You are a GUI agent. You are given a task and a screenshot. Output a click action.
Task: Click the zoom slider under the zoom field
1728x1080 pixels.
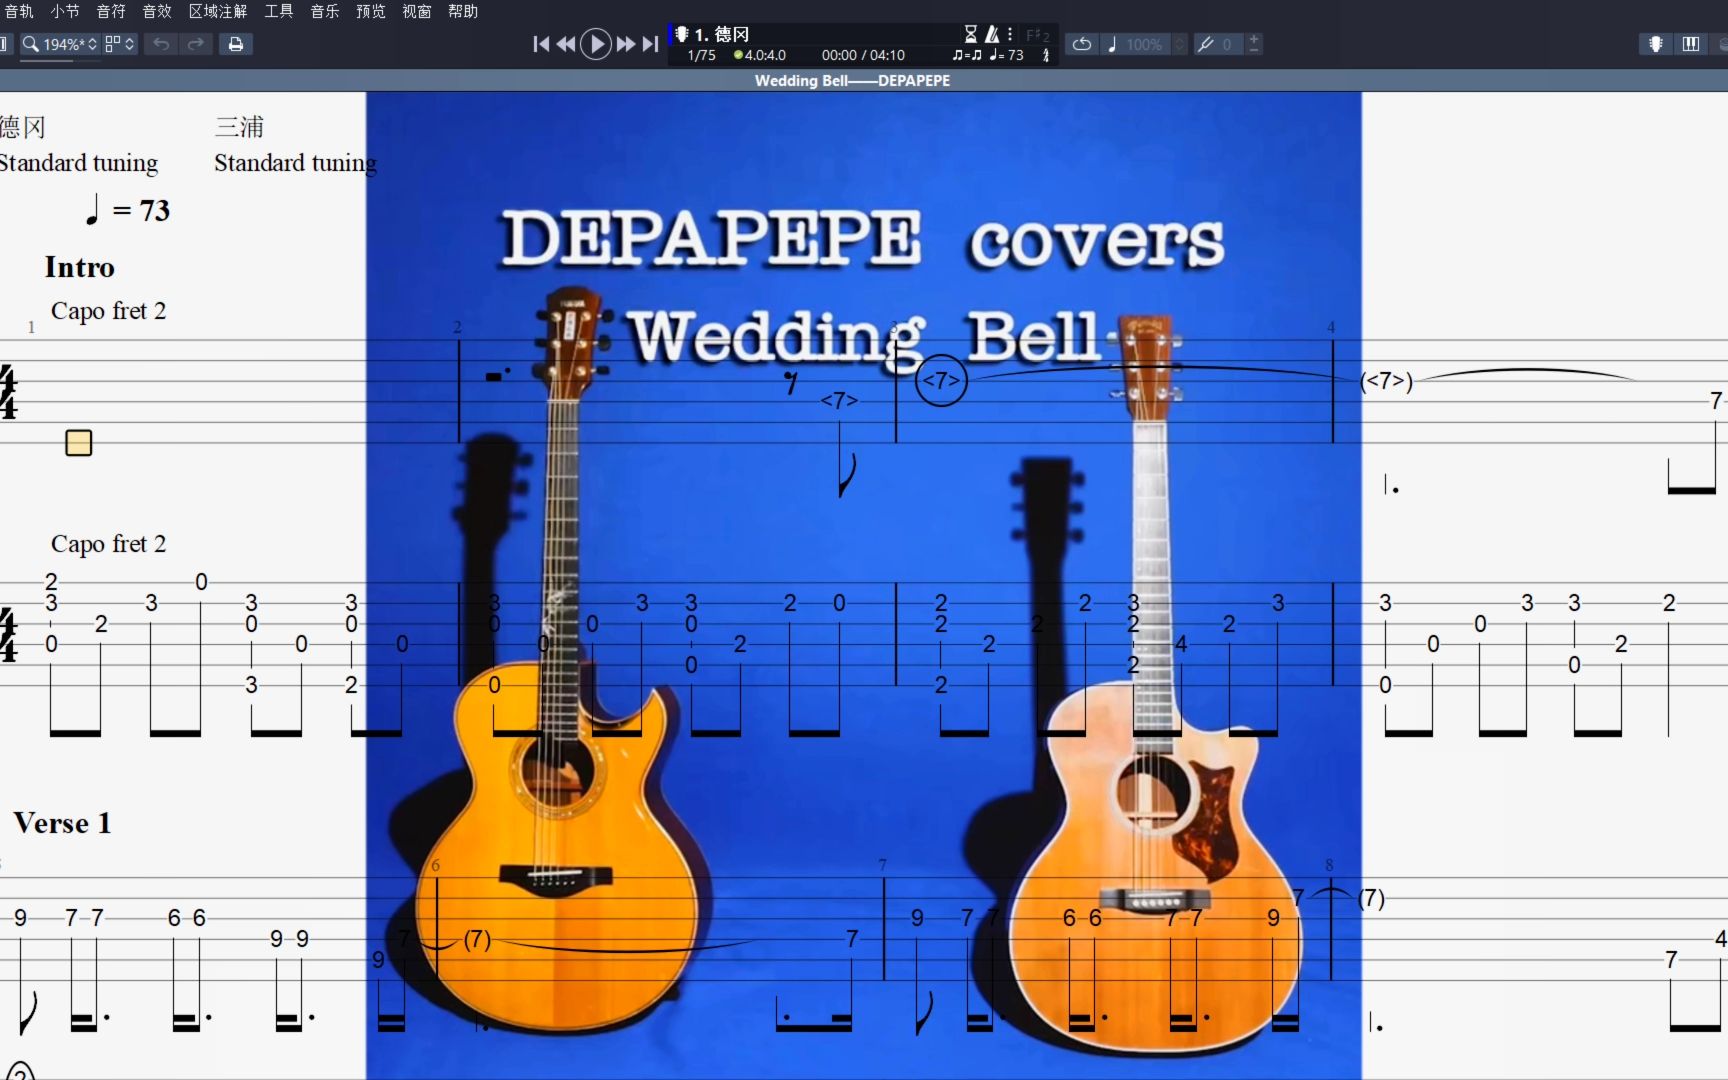click(60, 61)
